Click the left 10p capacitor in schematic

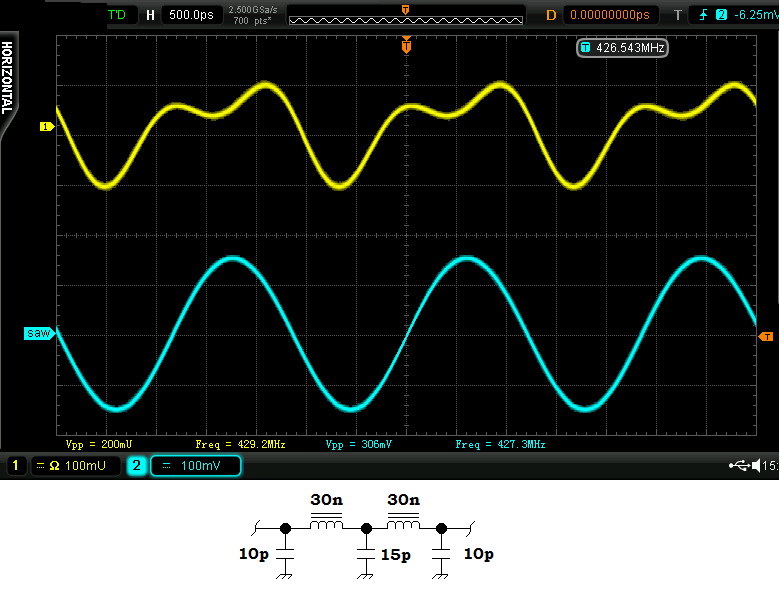(285, 554)
